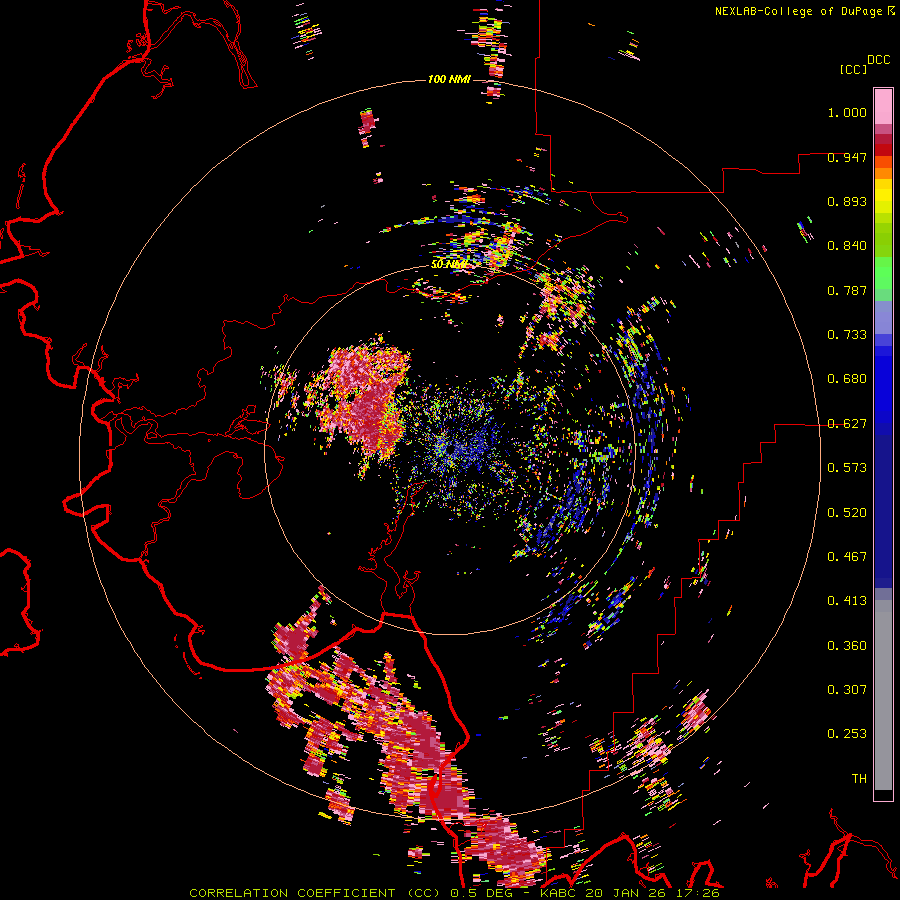This screenshot has height=900, width=900.
Task: Click the 0.627 legend value
Action: 847,424
